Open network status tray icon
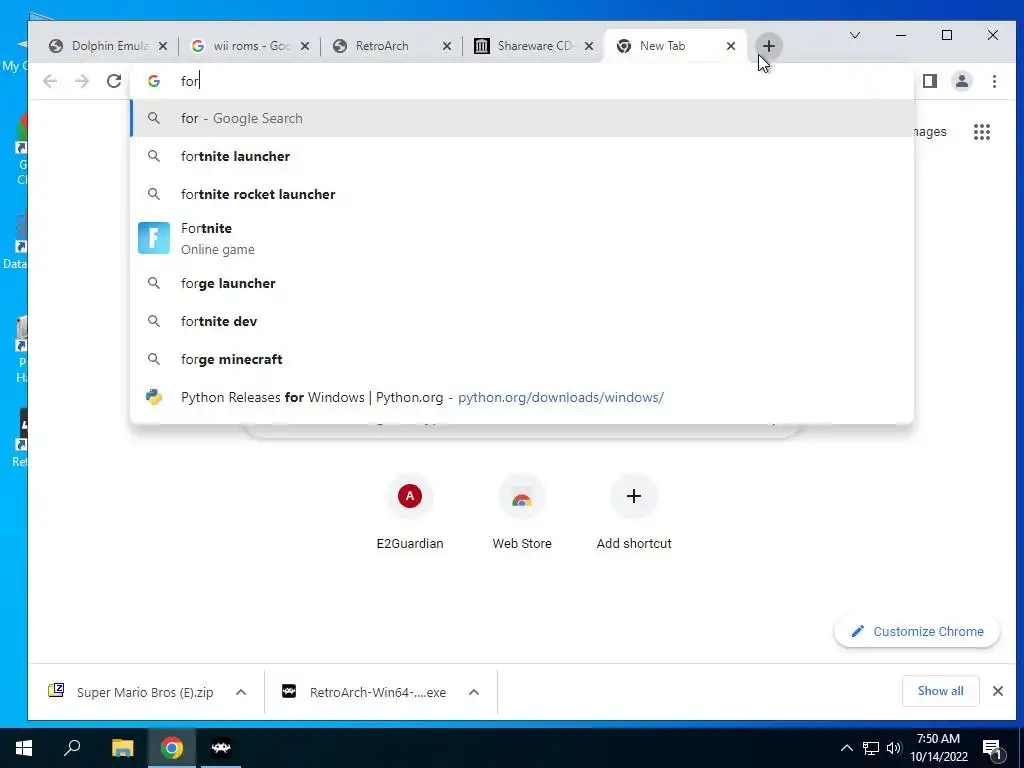 click(871, 748)
